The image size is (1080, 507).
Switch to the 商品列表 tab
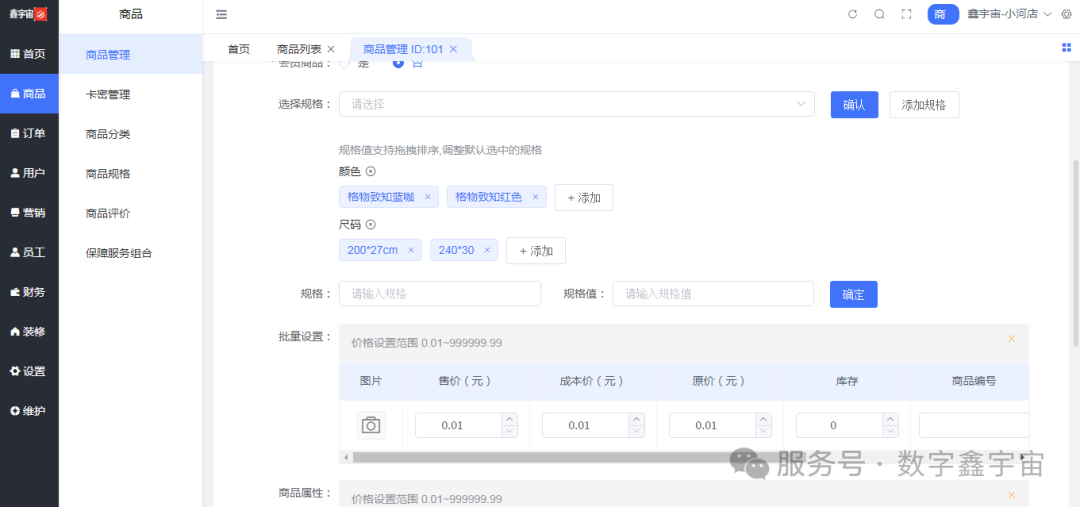(299, 49)
